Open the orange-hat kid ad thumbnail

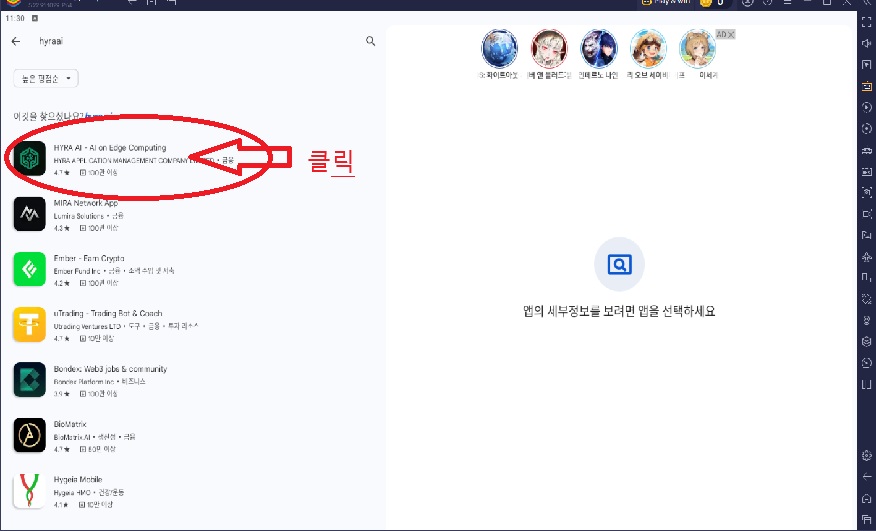point(648,49)
